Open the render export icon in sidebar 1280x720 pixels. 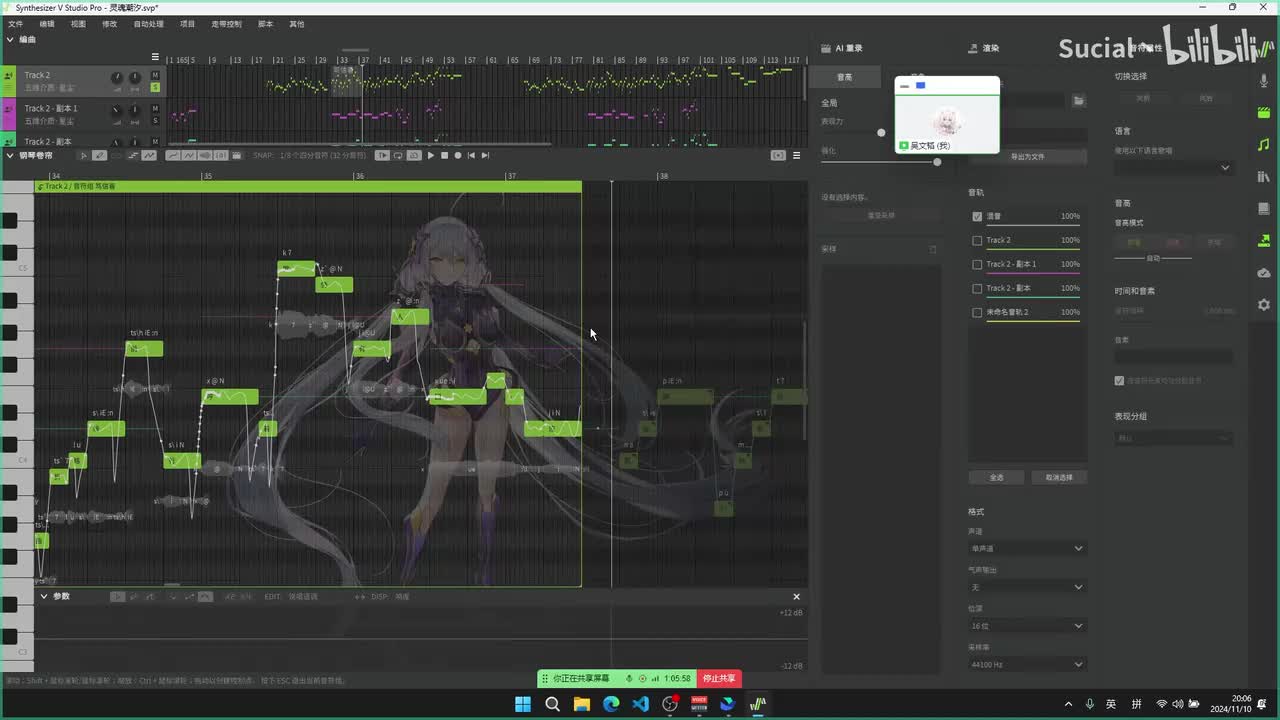(1264, 241)
